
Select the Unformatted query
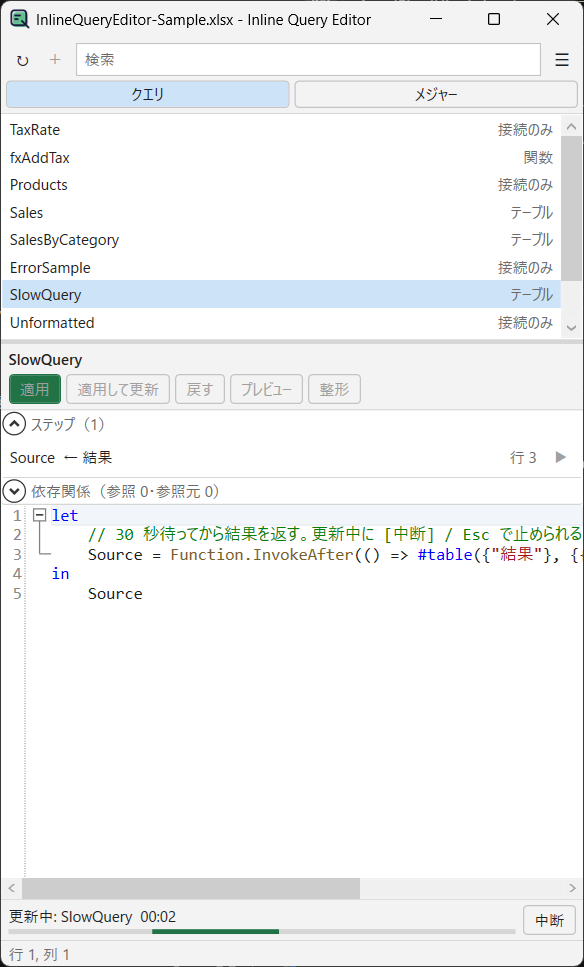coord(281,322)
